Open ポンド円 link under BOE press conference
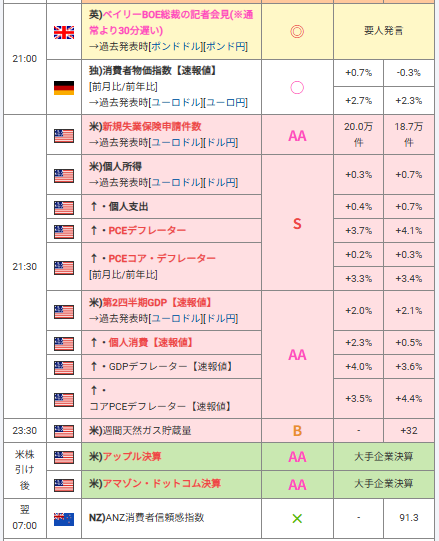 225,47
